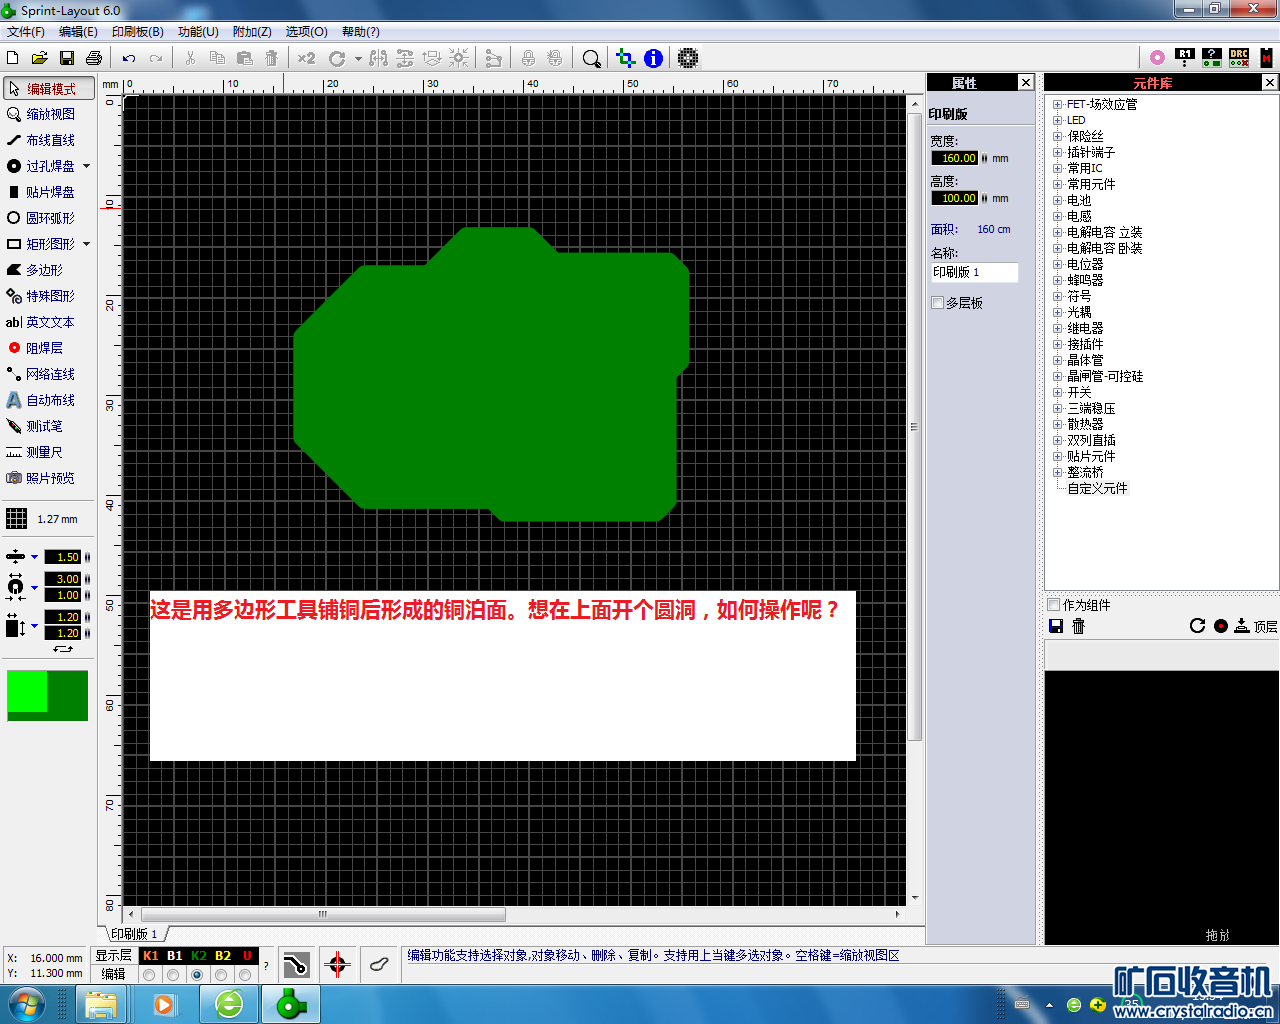Expand the LED category in component library
Viewport: 1280px width, 1024px height.
click(x=1057, y=120)
